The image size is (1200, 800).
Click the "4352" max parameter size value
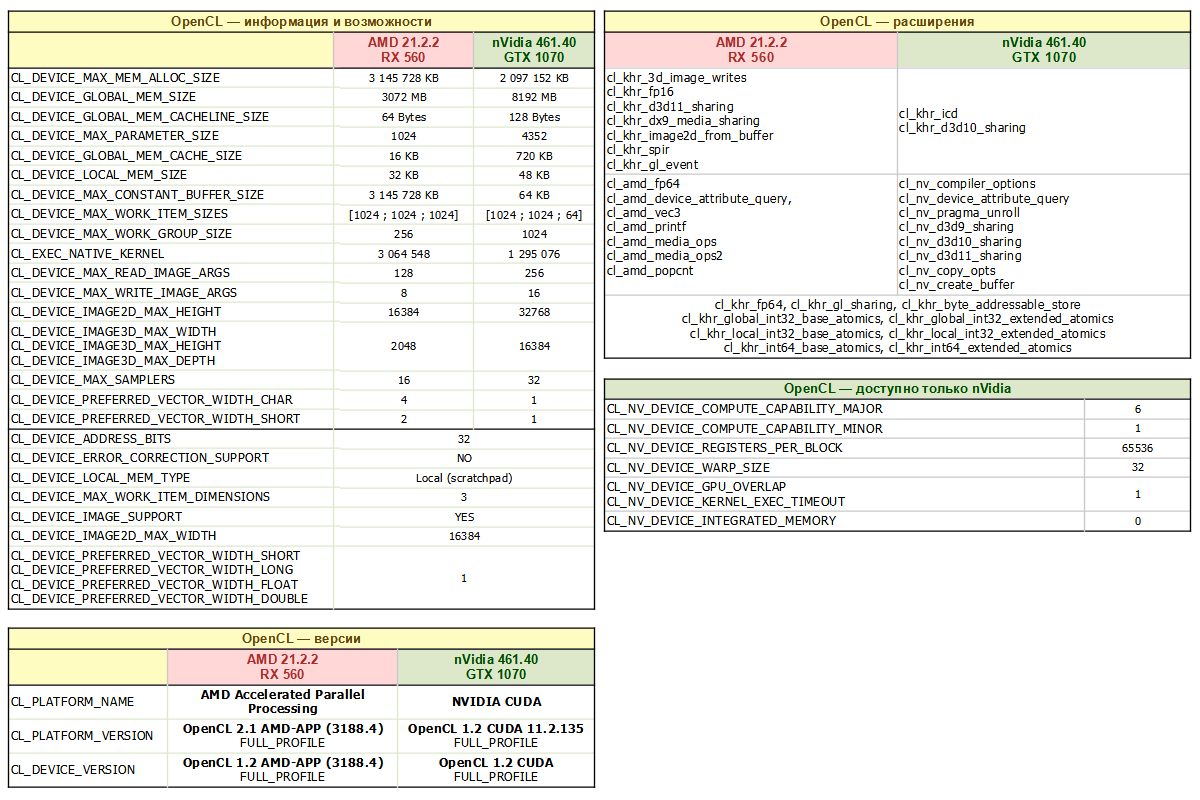point(534,136)
